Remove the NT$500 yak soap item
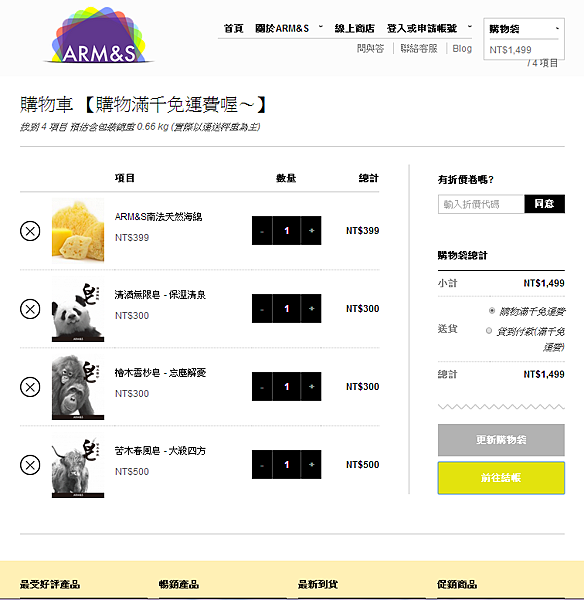Screen dimensions: 584x600 click(30, 465)
